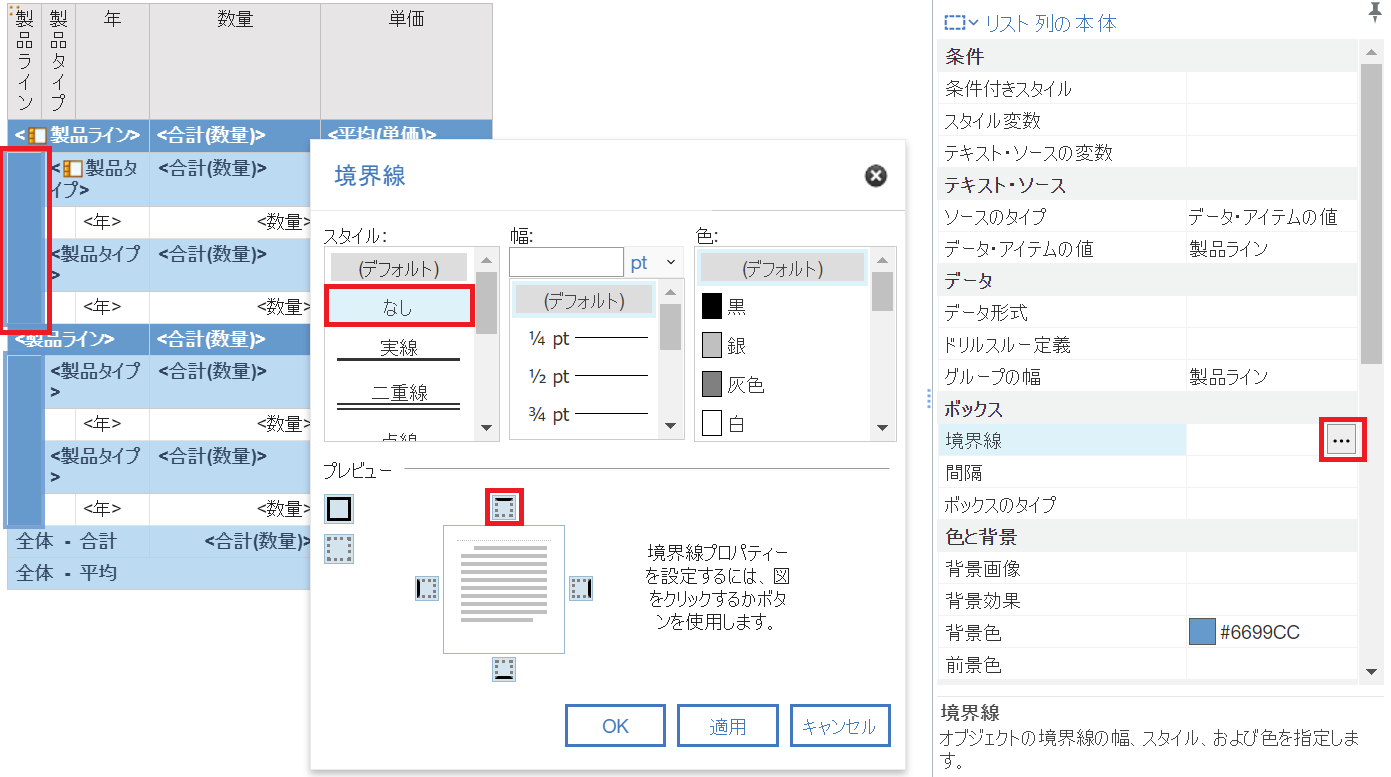
Task: Select 二重線 line style
Action: coord(399,393)
